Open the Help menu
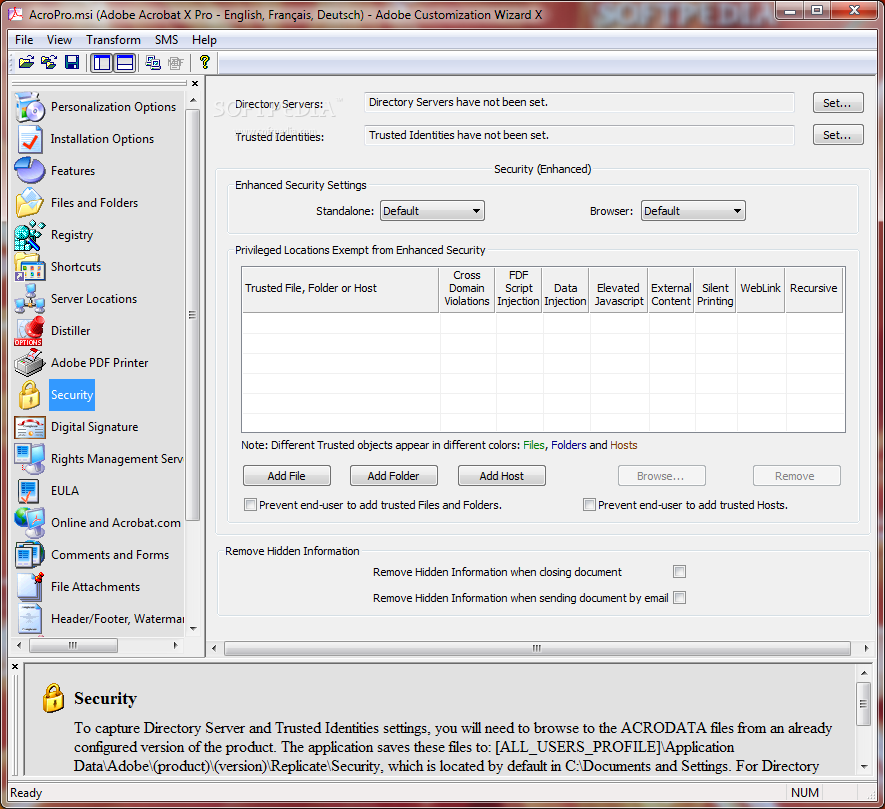885x809 pixels. pos(204,40)
